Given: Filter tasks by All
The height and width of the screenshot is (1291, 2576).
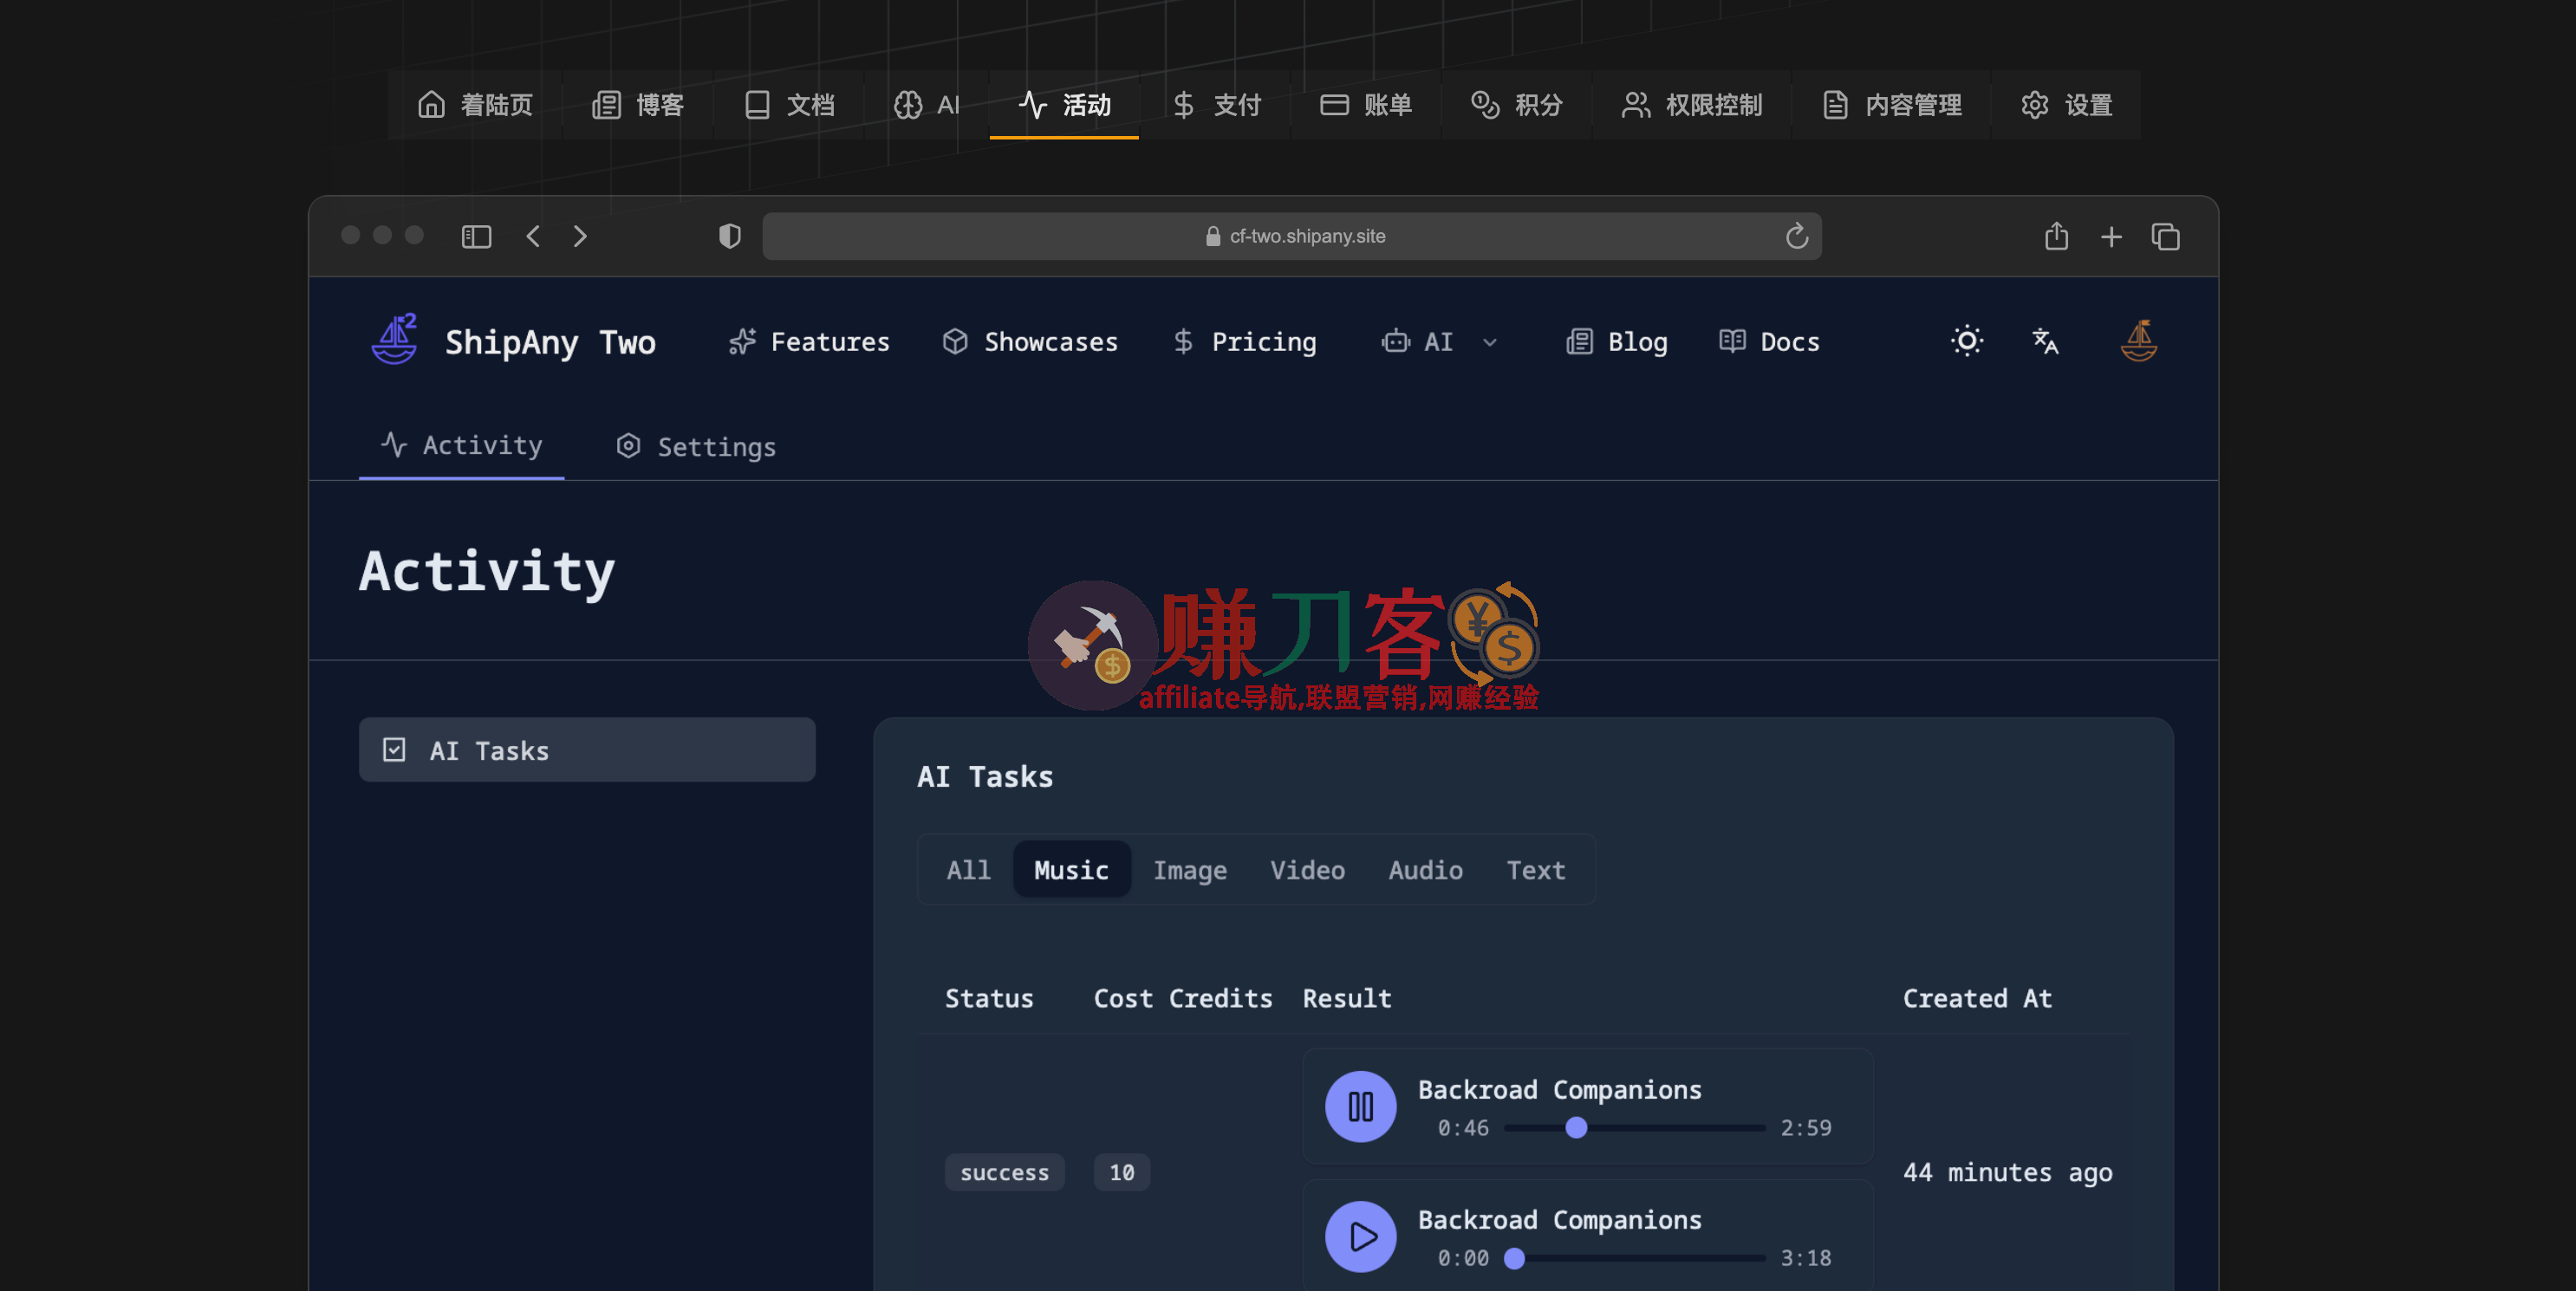Looking at the screenshot, I should [968, 870].
